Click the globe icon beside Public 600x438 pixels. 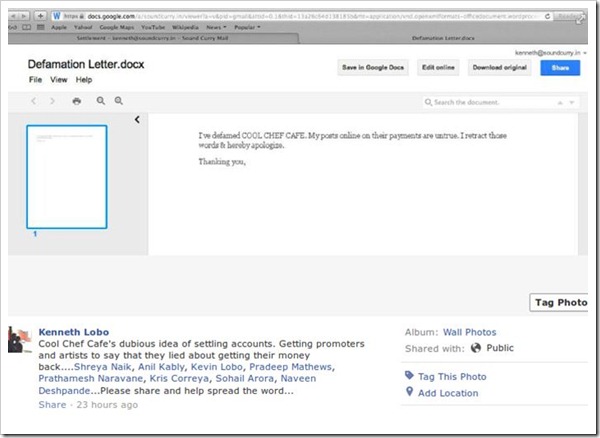click(476, 348)
